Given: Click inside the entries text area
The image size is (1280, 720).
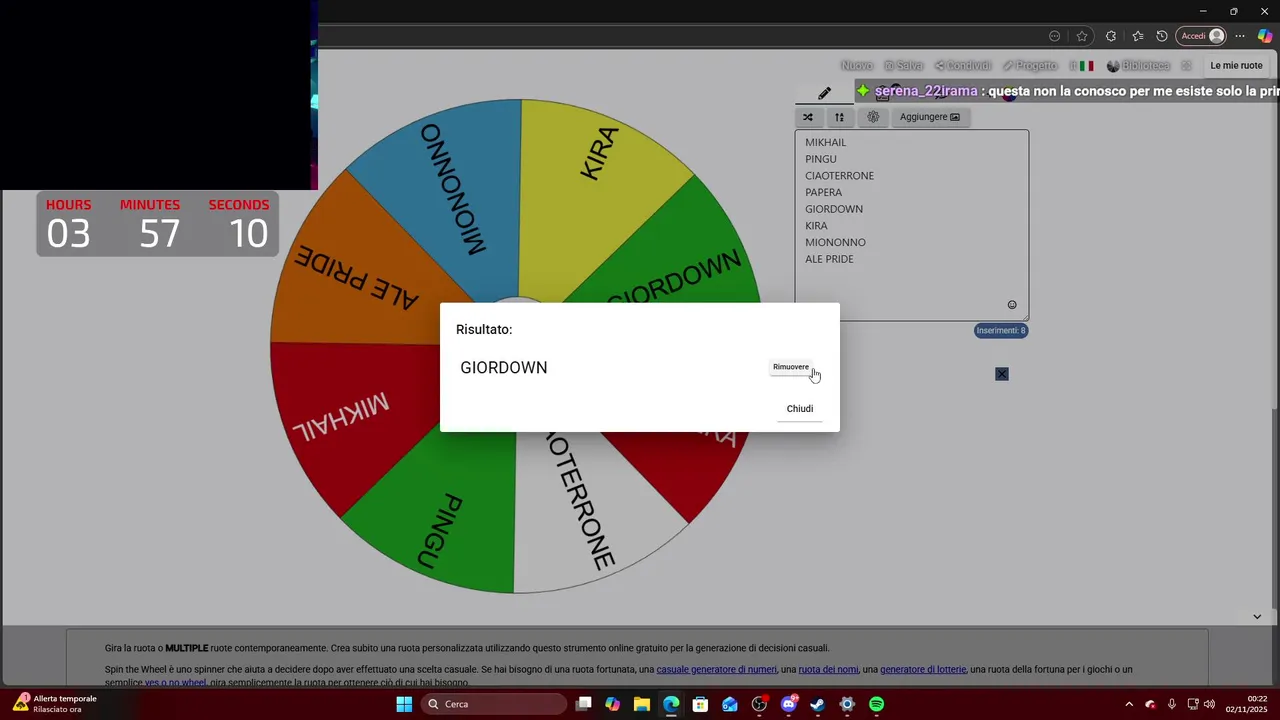Looking at the screenshot, I should (x=912, y=225).
